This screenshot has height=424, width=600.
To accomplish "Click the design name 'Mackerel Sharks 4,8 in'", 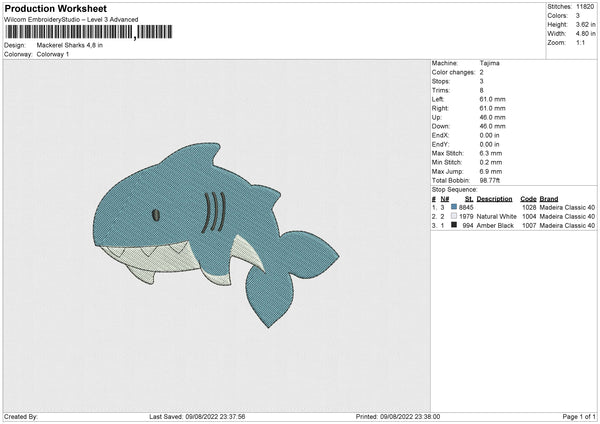I will pyautogui.click(x=70, y=45).
